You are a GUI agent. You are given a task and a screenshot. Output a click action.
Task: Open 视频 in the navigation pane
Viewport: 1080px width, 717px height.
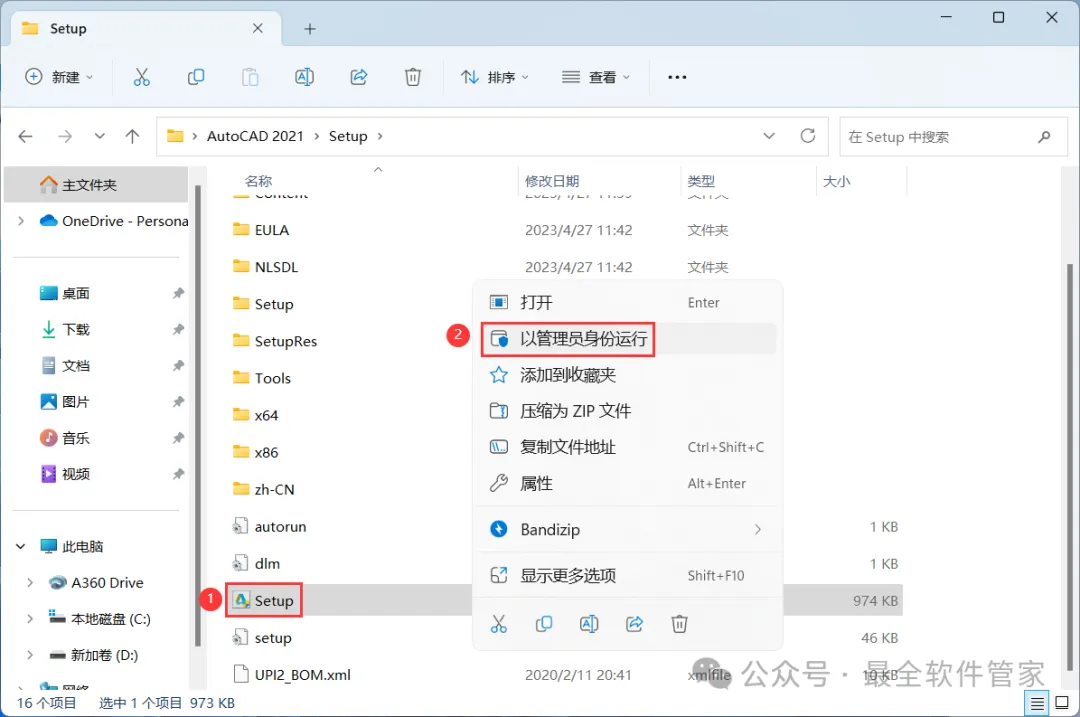coord(76,474)
